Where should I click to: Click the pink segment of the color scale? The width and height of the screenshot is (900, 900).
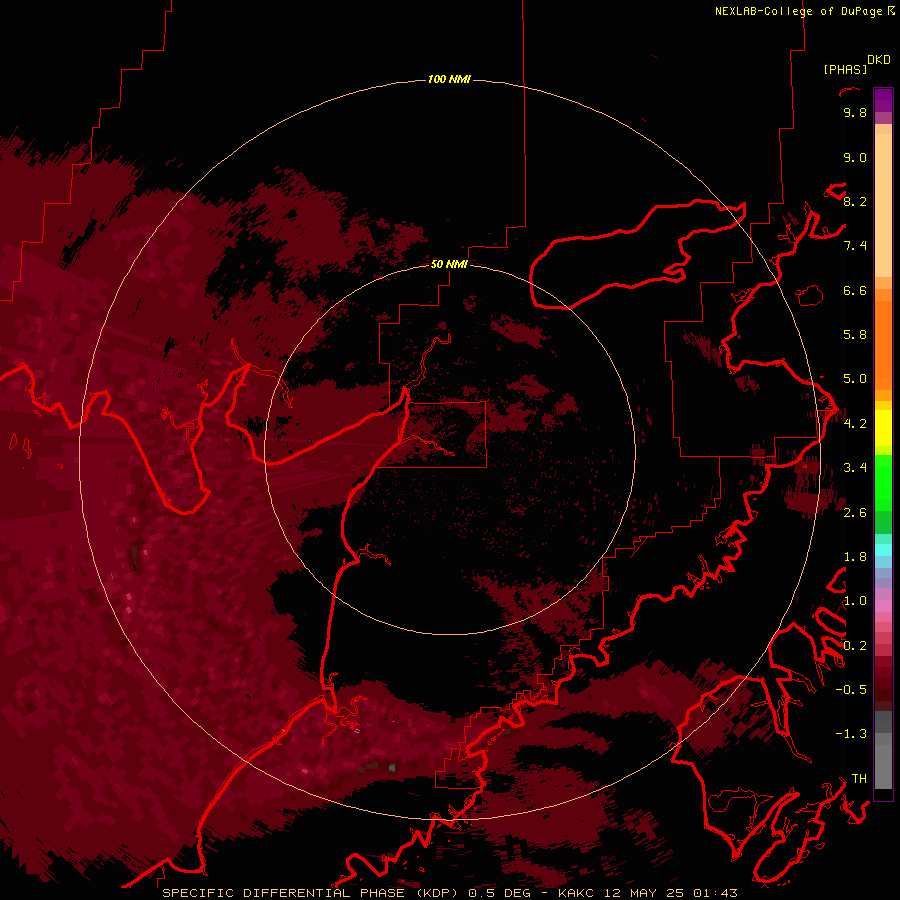(883, 606)
